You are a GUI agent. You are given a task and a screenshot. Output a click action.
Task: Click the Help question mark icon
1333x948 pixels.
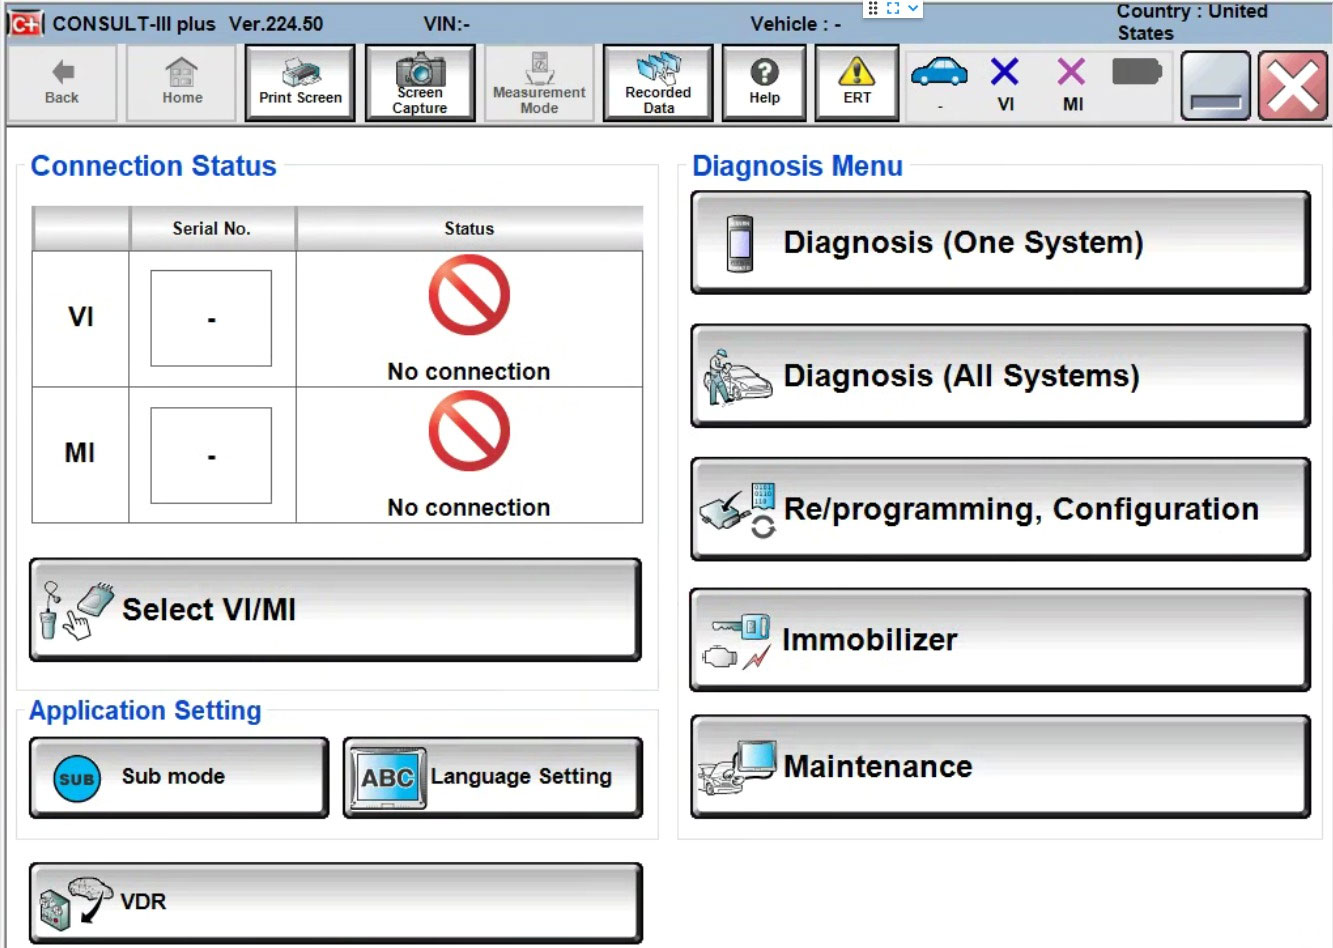(x=763, y=82)
